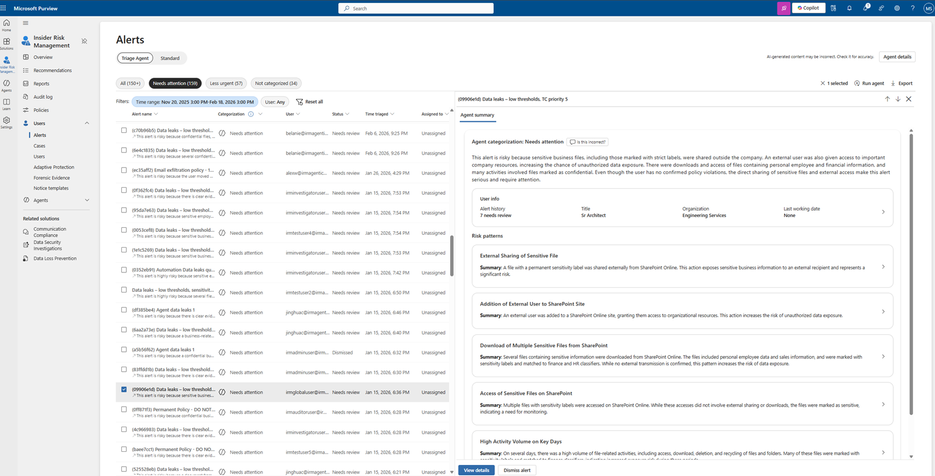Image resolution: width=935 pixels, height=476 pixels.
Task: Select checkbox for alert (0f362fc4)
Action: (124, 190)
